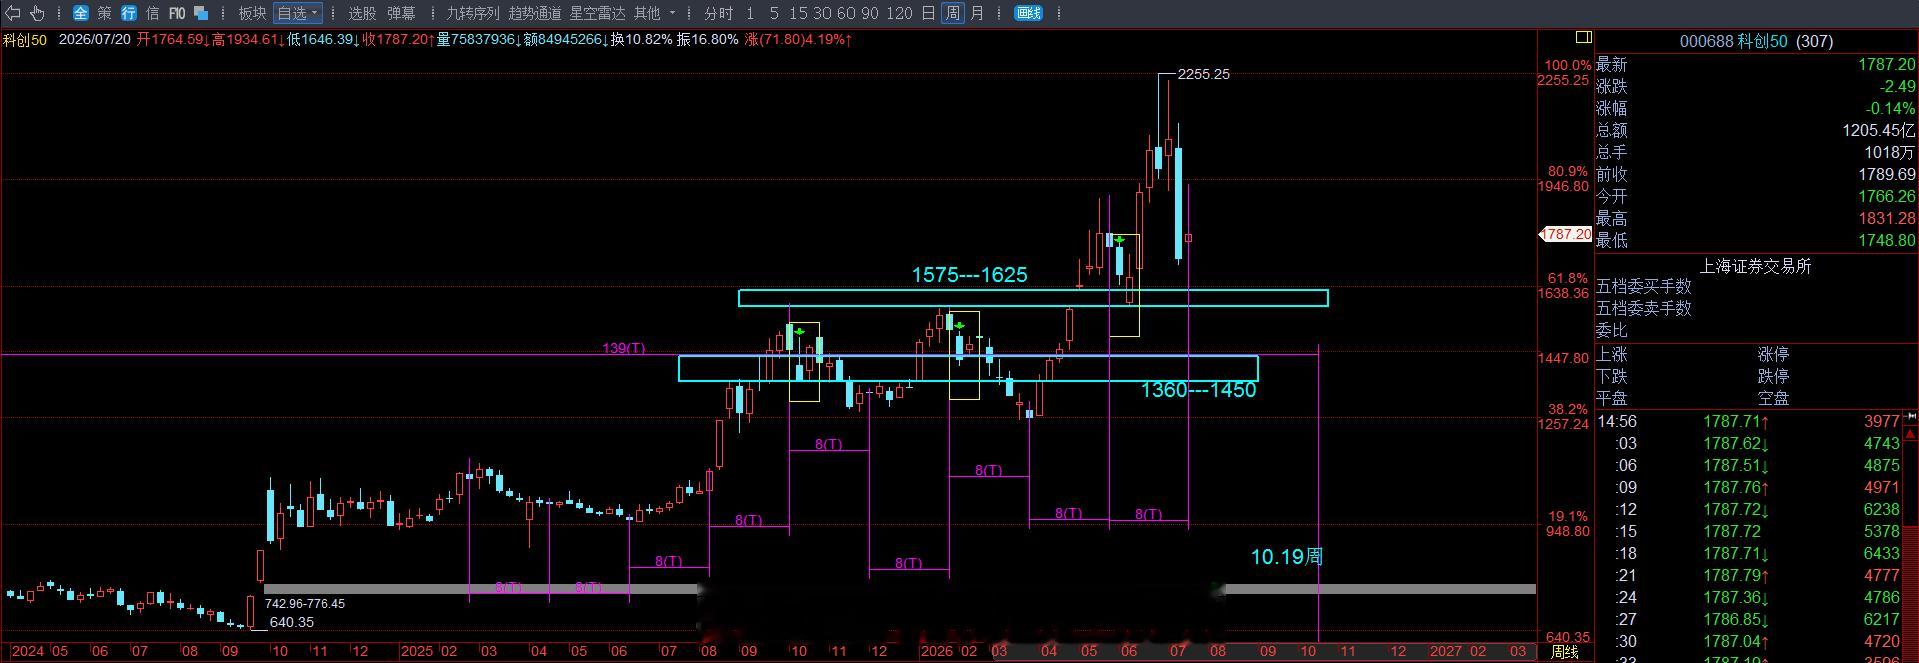The height and width of the screenshot is (663, 1919).
Task: Click the 61.8% Fibonacci level label
Action: [1567, 278]
